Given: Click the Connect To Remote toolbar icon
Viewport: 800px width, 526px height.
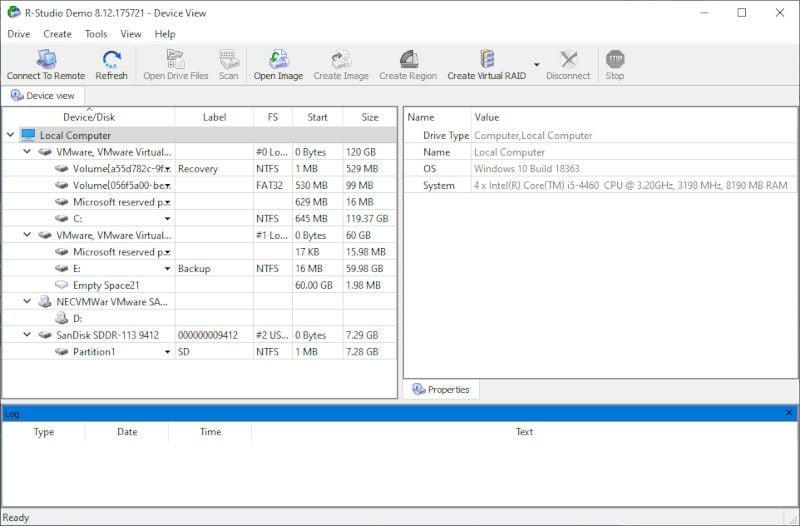Looking at the screenshot, I should coord(46,59).
